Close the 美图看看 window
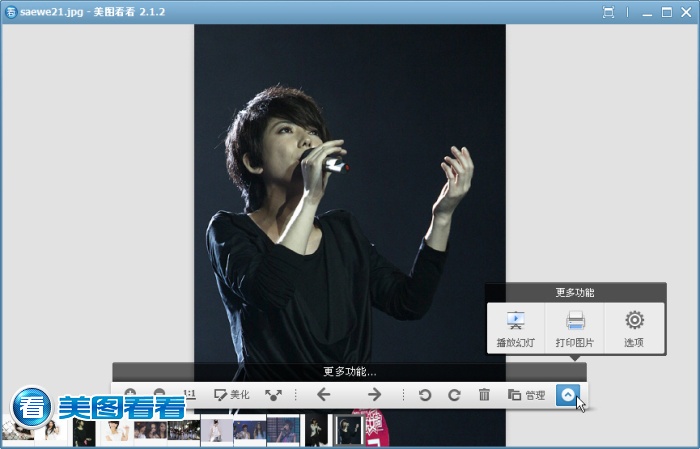The width and height of the screenshot is (700, 449). (x=686, y=12)
